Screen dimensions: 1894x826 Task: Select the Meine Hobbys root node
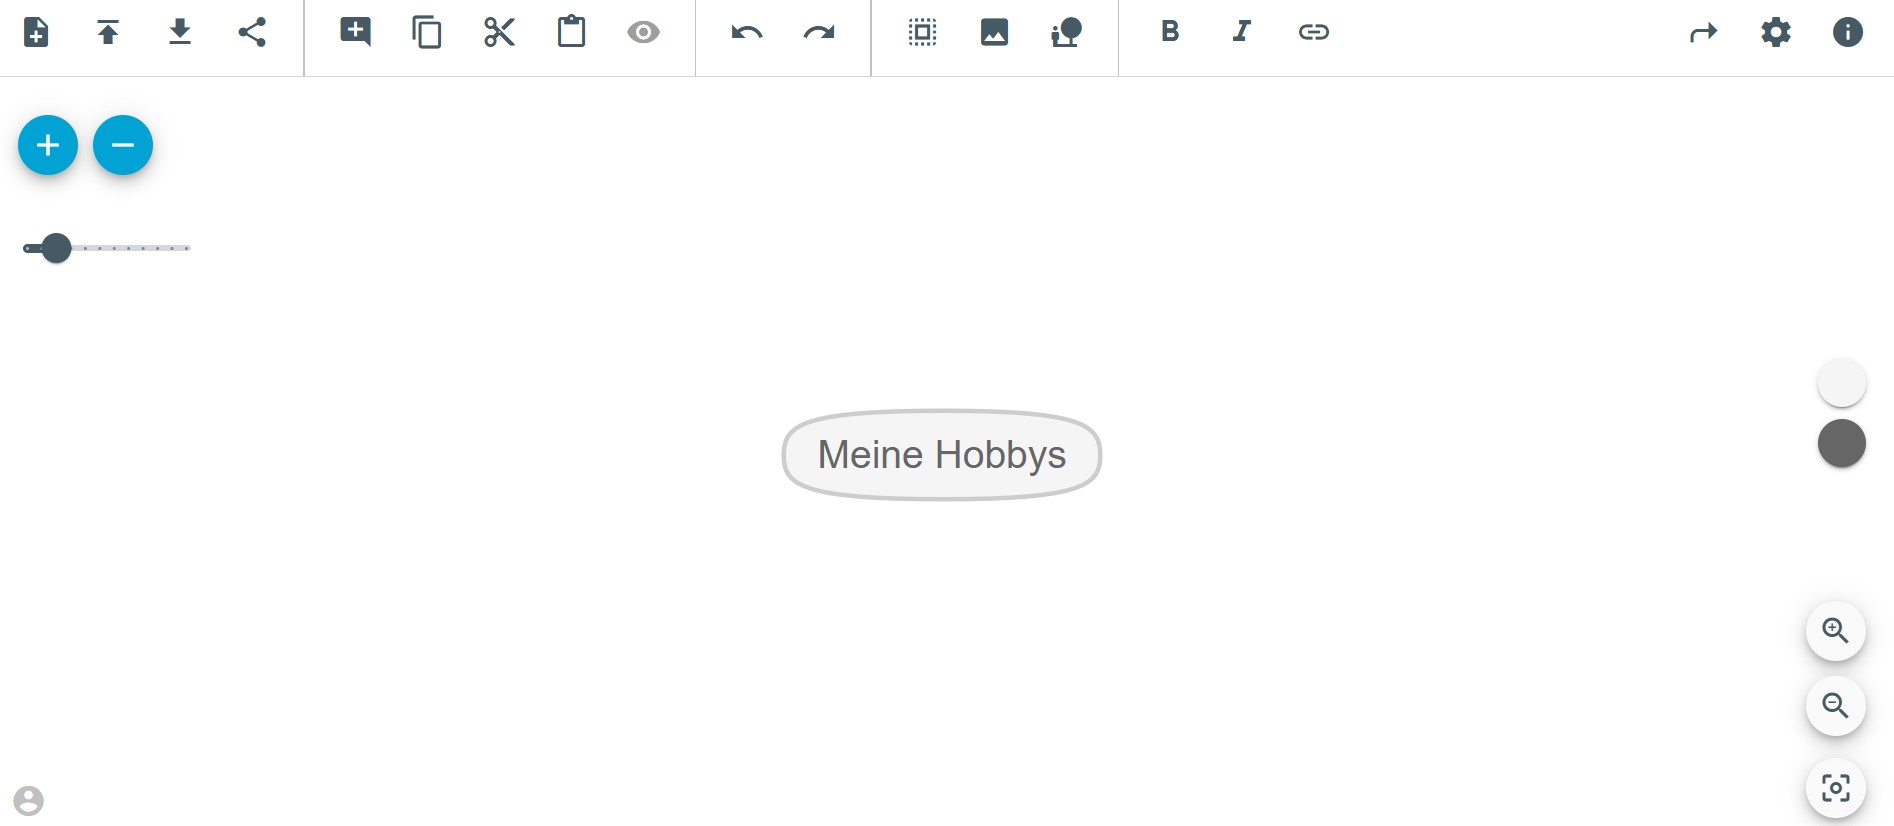tap(942, 455)
